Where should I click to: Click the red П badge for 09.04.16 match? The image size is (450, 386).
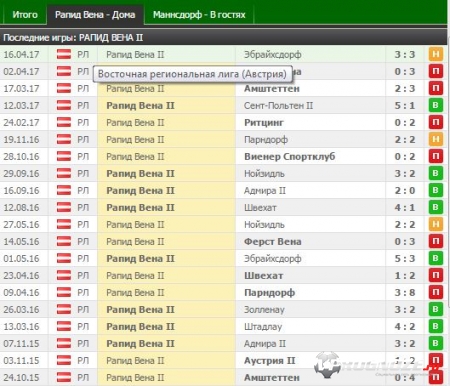coord(436,292)
